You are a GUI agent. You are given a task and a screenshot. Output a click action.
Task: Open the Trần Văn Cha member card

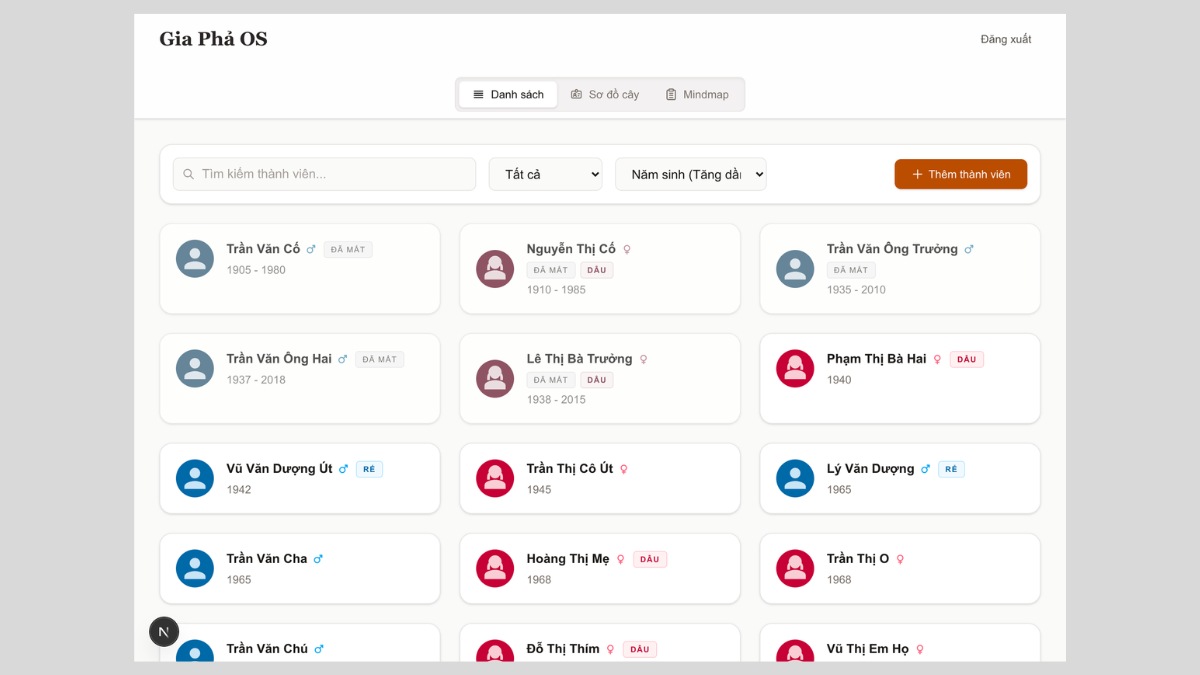point(300,569)
